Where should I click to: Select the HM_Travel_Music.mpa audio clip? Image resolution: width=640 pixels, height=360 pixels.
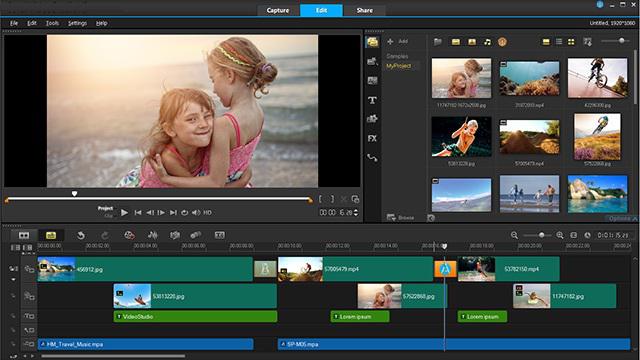(x=145, y=344)
